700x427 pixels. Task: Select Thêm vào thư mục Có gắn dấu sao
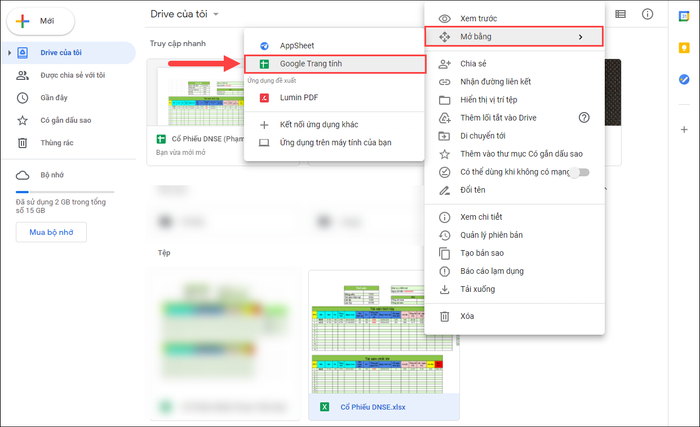pos(514,154)
